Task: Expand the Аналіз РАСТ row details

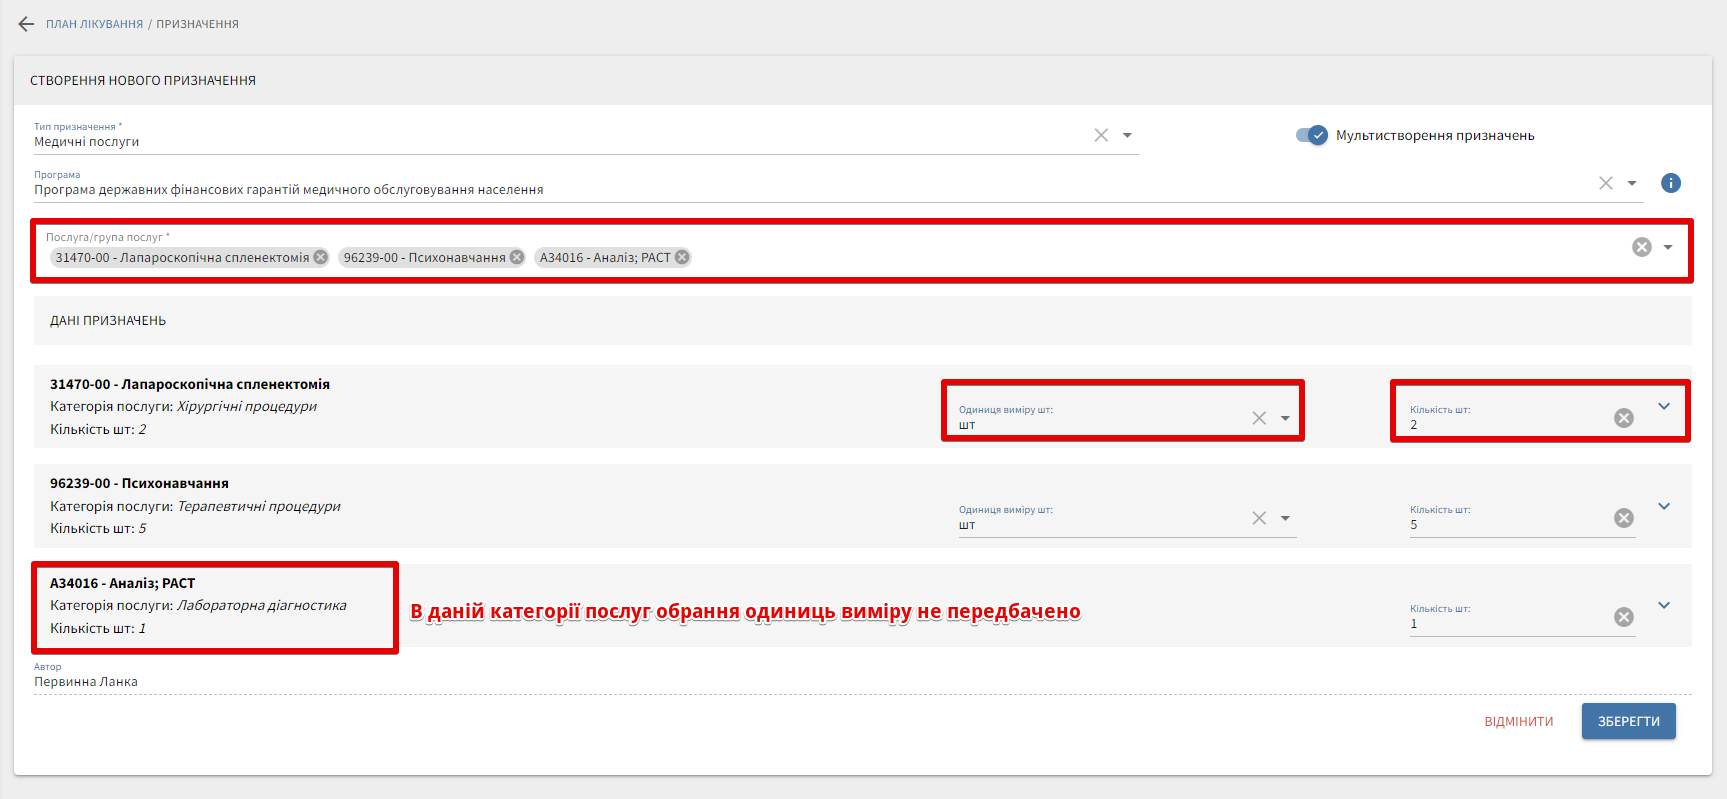Action: click(1664, 605)
